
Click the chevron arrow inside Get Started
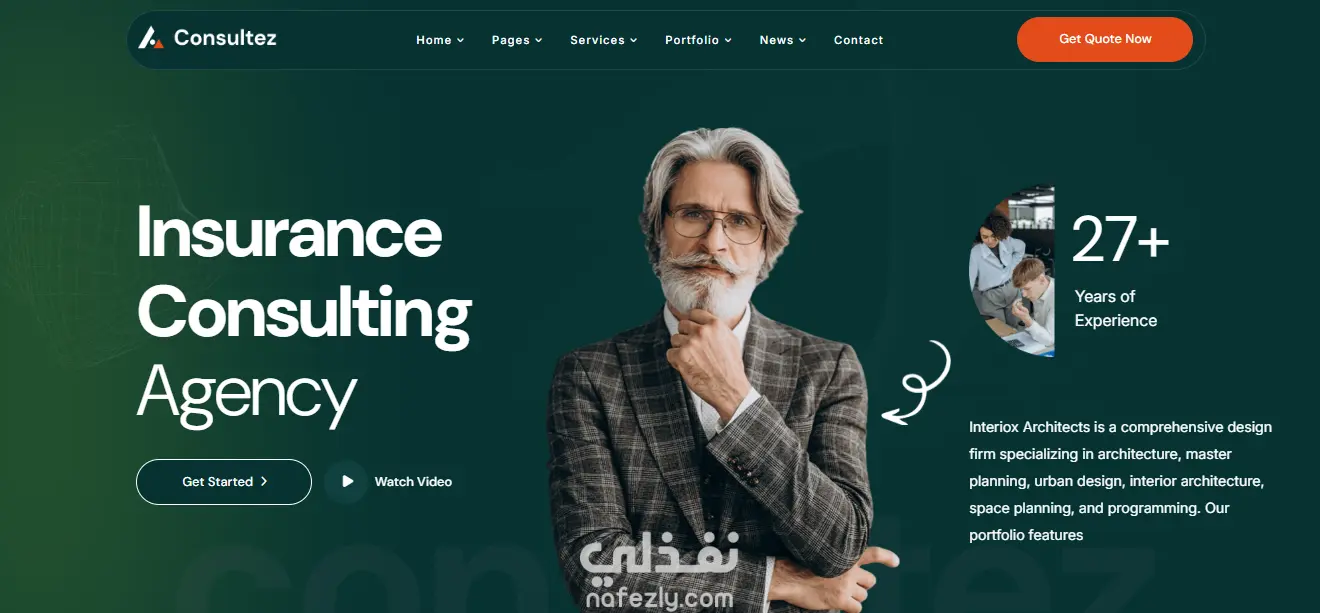coord(264,481)
